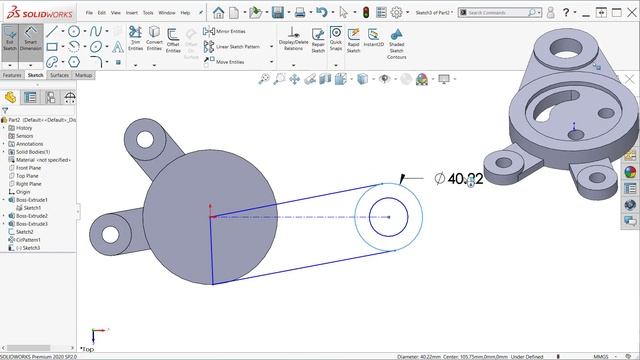Screen dimensions: 640x360
Task: Click the Trim Entities tool
Action: (x=136, y=38)
